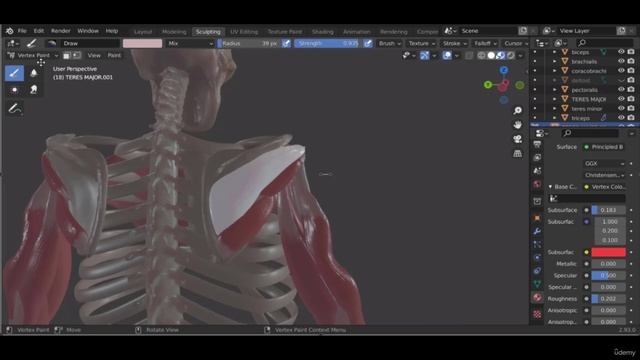Click the blue Z axis on navigation gizmo

(x=504, y=70)
